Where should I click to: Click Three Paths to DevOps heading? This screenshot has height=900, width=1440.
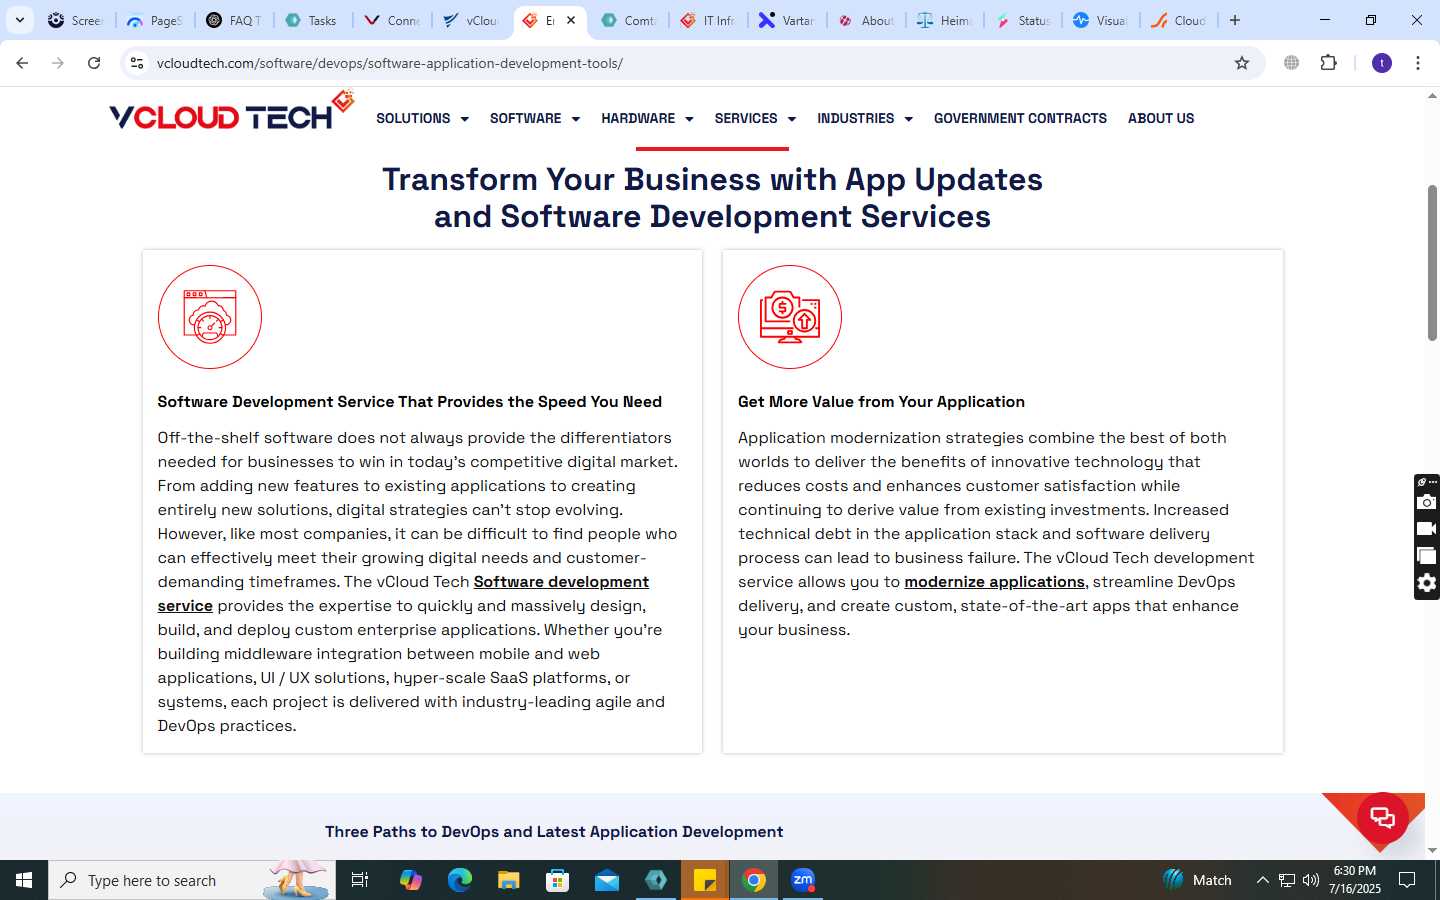coord(554,832)
